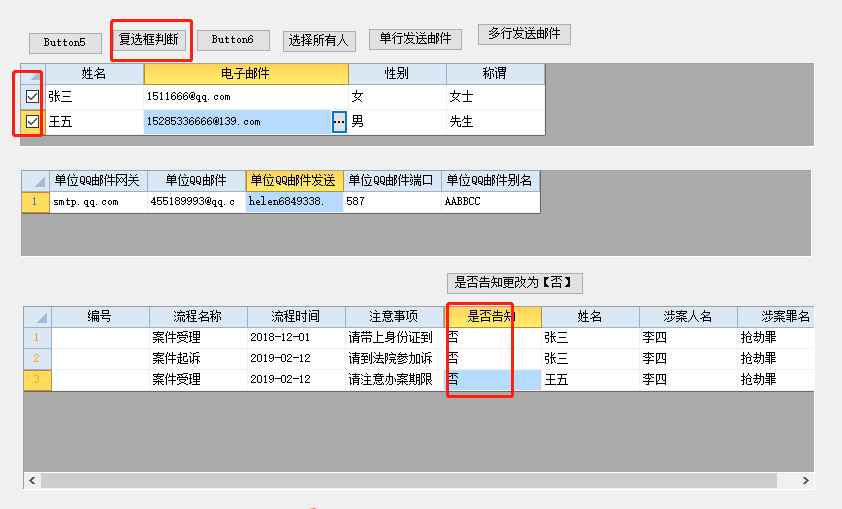Click the 是否告知更改为【否】 button
The height and width of the screenshot is (509, 842).
coord(514,283)
